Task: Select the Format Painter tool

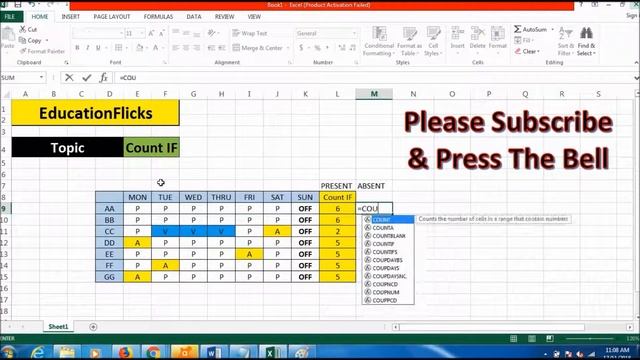Action: tap(42, 51)
